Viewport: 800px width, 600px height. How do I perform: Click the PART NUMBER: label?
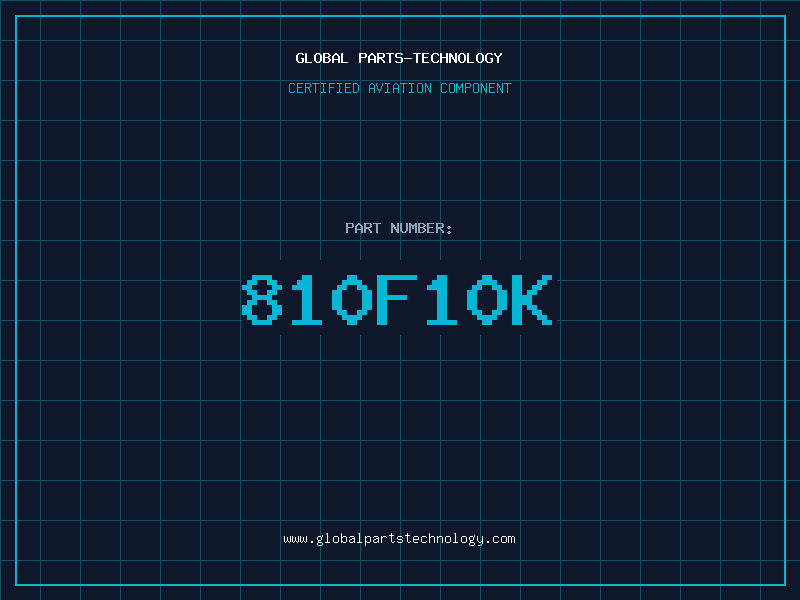pos(399,228)
